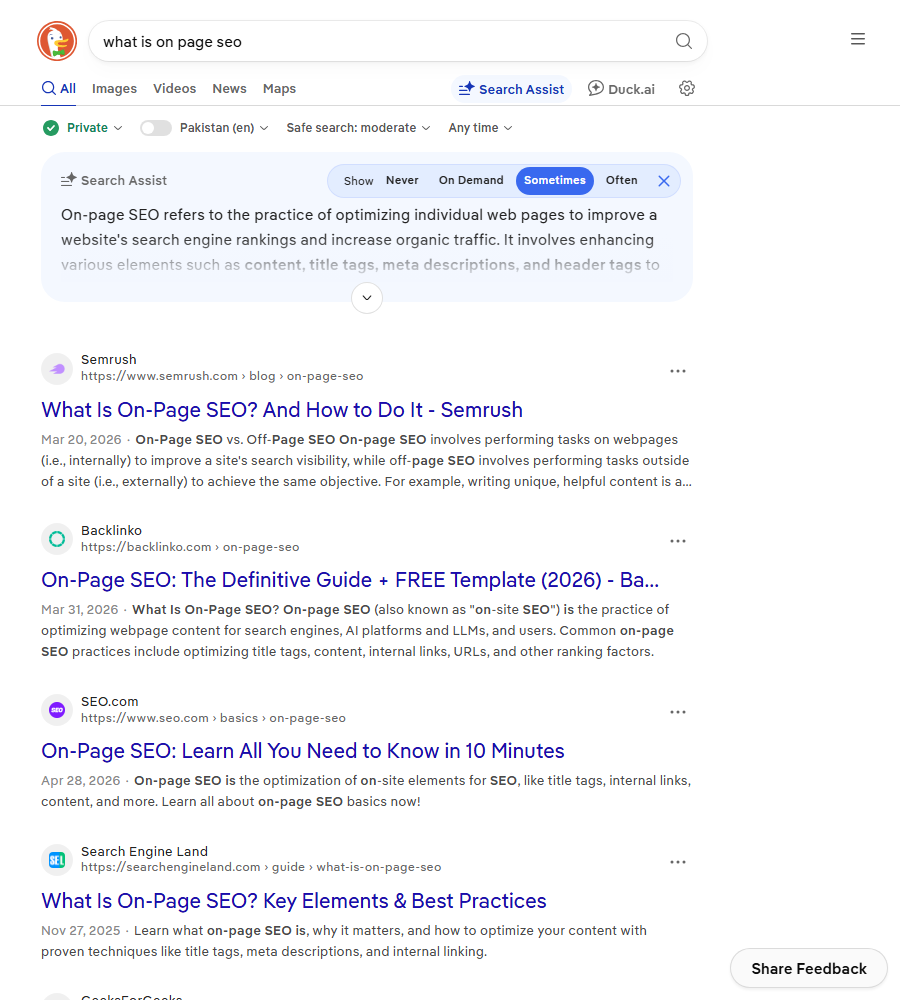Open 'What Is On-Page SEO? And How to Do It' link
The width and height of the screenshot is (900, 1000).
tap(282, 410)
